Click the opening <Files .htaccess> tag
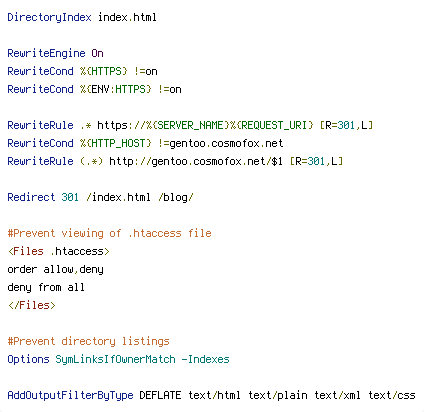Screen dimensions: 424x412 59,251
